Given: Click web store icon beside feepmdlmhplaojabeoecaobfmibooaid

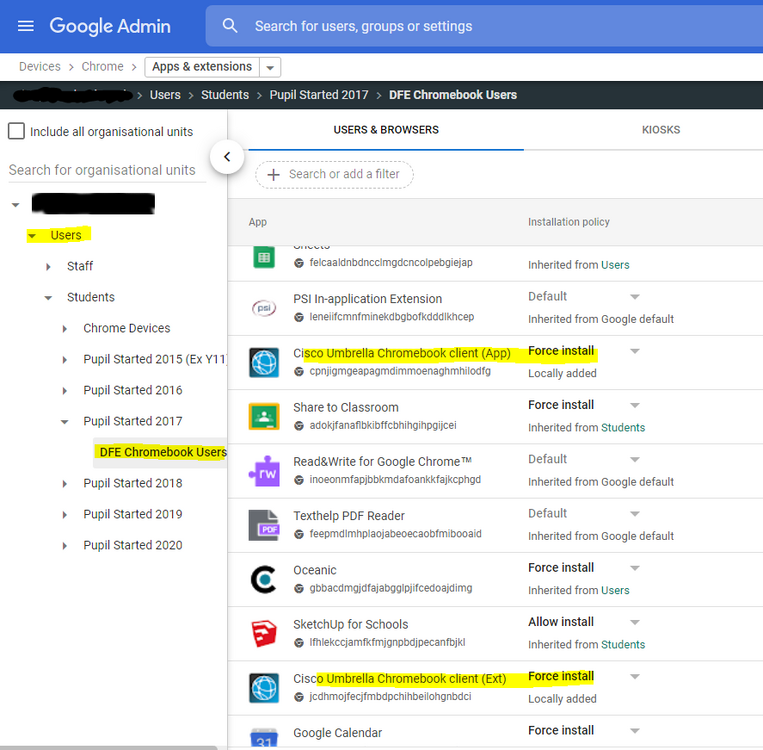Looking at the screenshot, I should tap(299, 534).
